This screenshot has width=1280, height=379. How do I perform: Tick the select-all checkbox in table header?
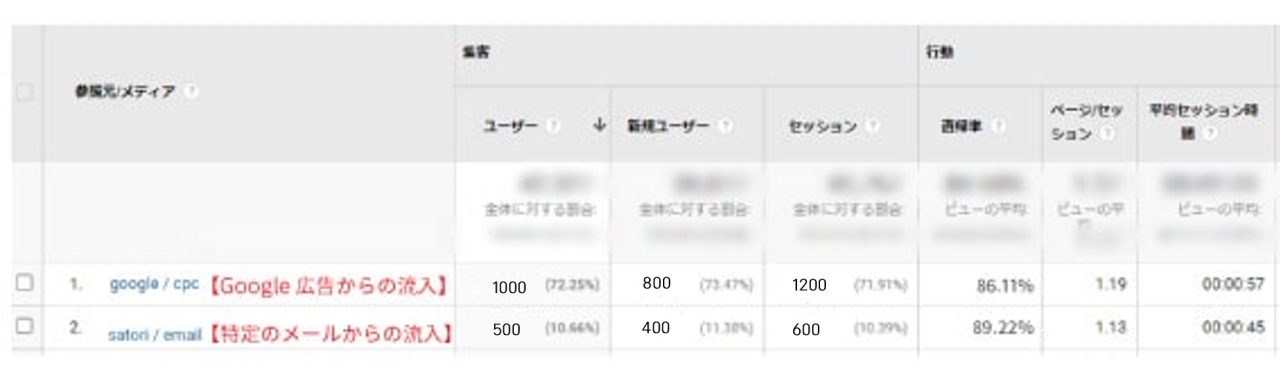tap(25, 92)
